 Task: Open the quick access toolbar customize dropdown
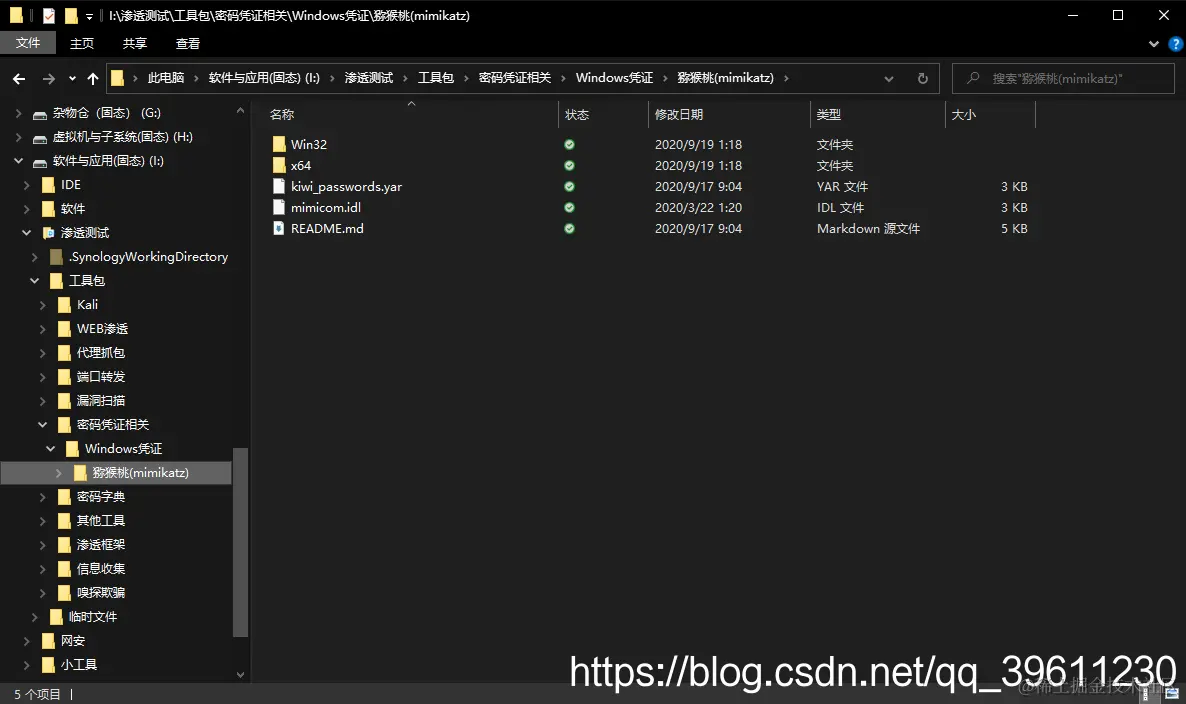pos(87,15)
